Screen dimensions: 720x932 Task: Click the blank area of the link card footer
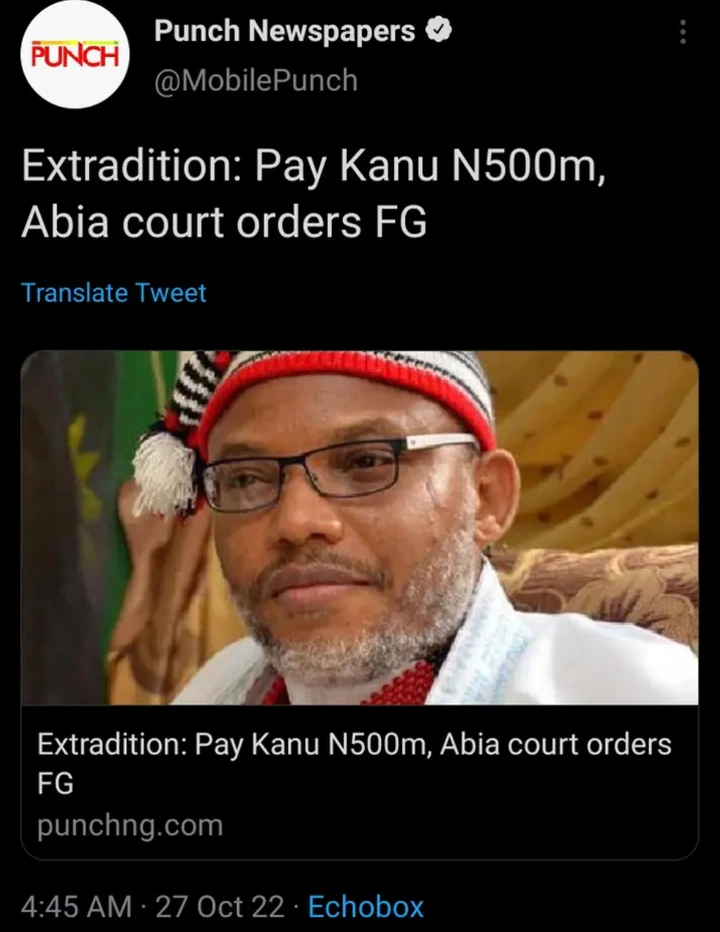point(458,826)
